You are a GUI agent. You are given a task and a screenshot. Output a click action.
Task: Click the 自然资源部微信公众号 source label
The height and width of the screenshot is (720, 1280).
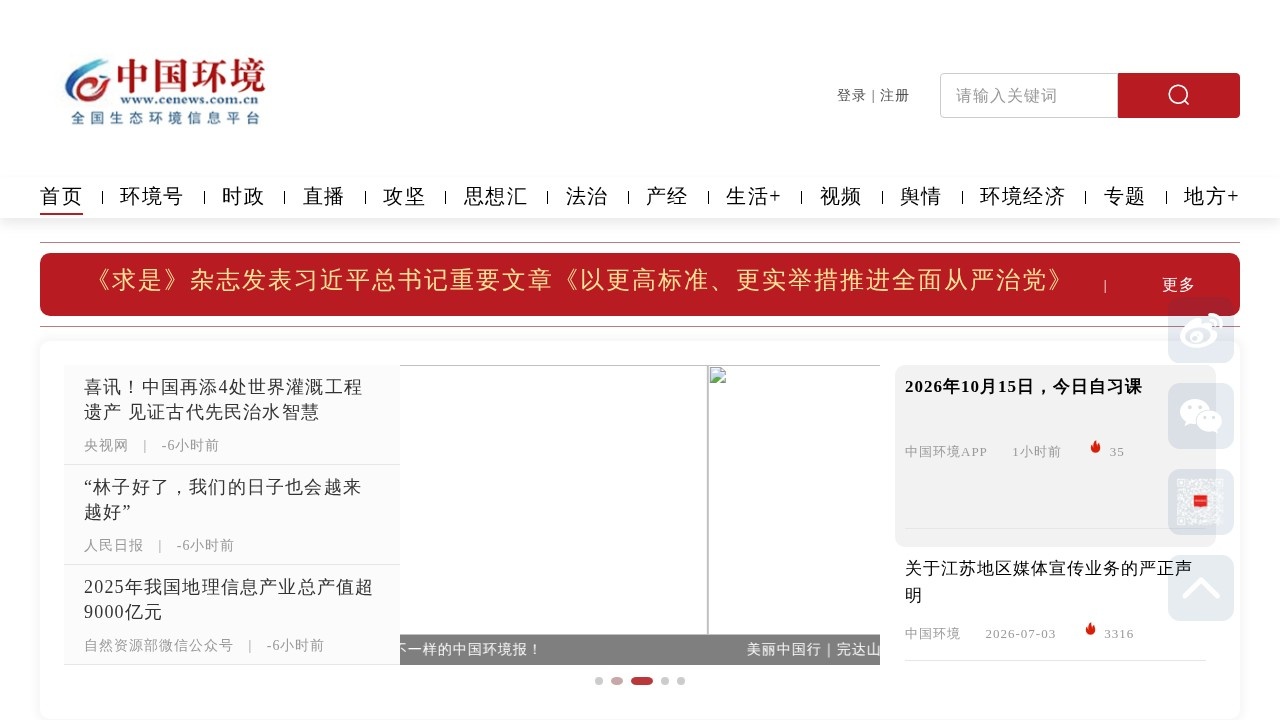tap(159, 645)
